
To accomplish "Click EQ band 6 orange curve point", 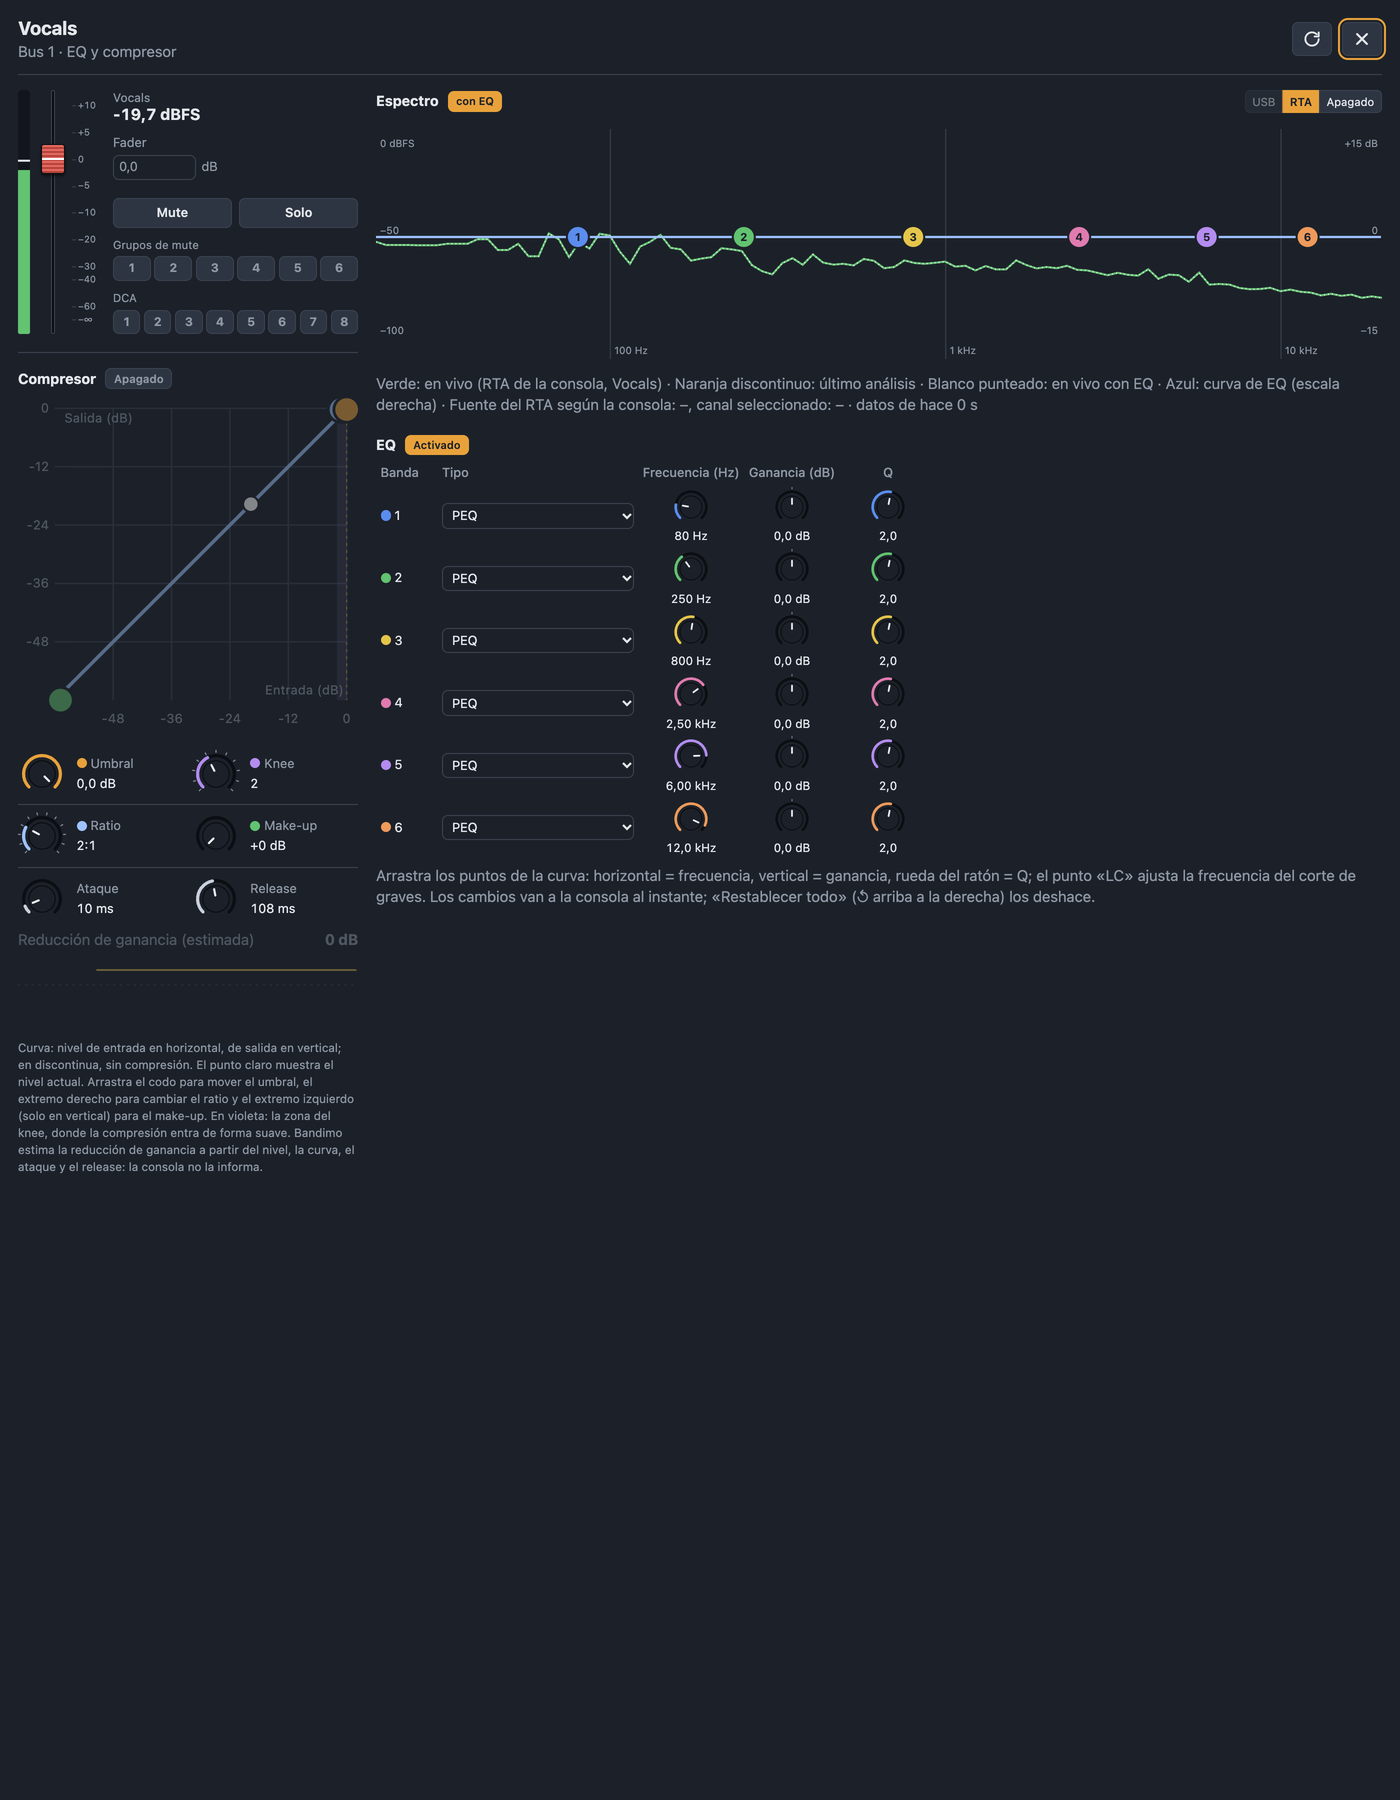I will pos(1307,237).
